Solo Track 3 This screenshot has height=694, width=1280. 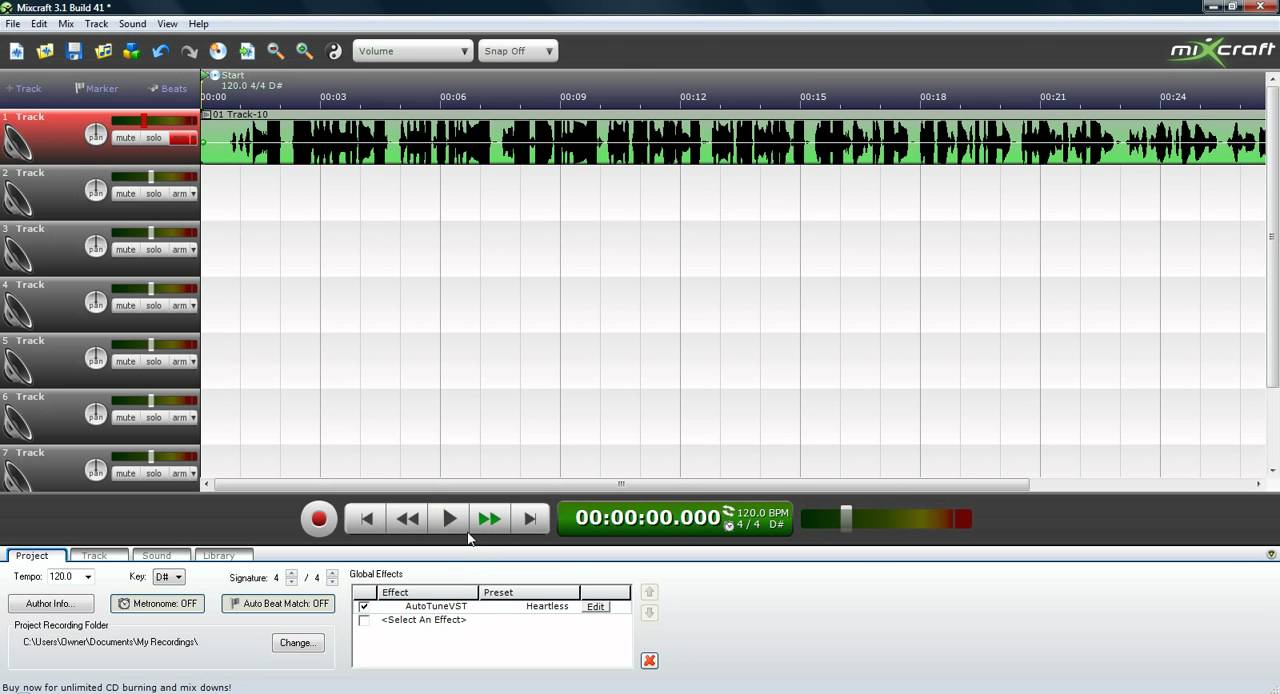pyautogui.click(x=154, y=250)
